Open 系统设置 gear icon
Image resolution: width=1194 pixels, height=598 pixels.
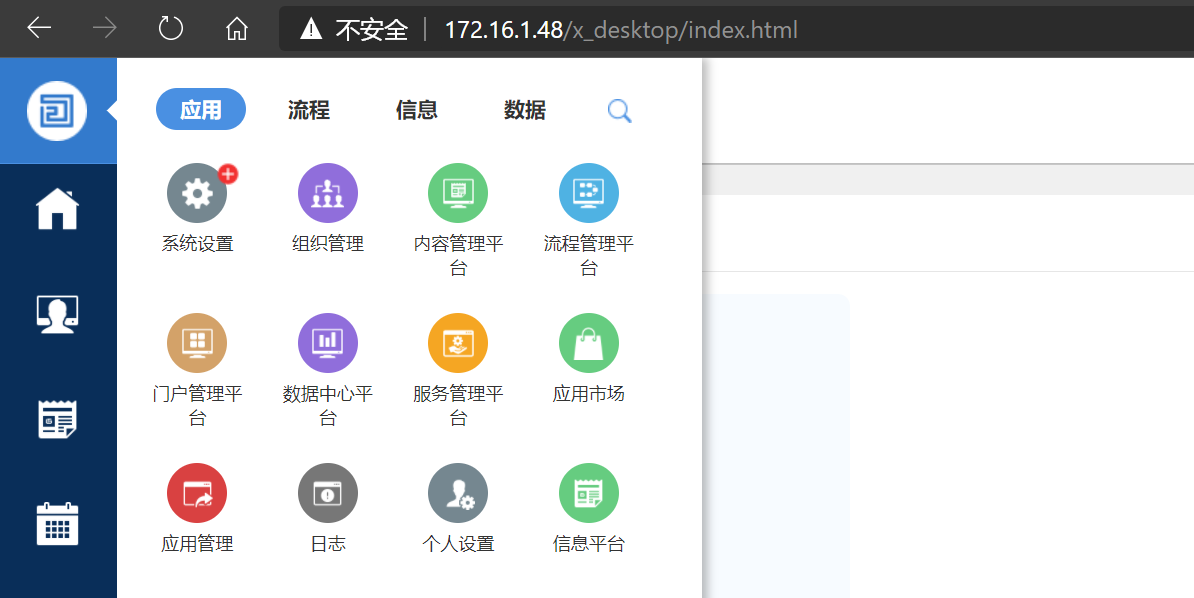point(197,193)
